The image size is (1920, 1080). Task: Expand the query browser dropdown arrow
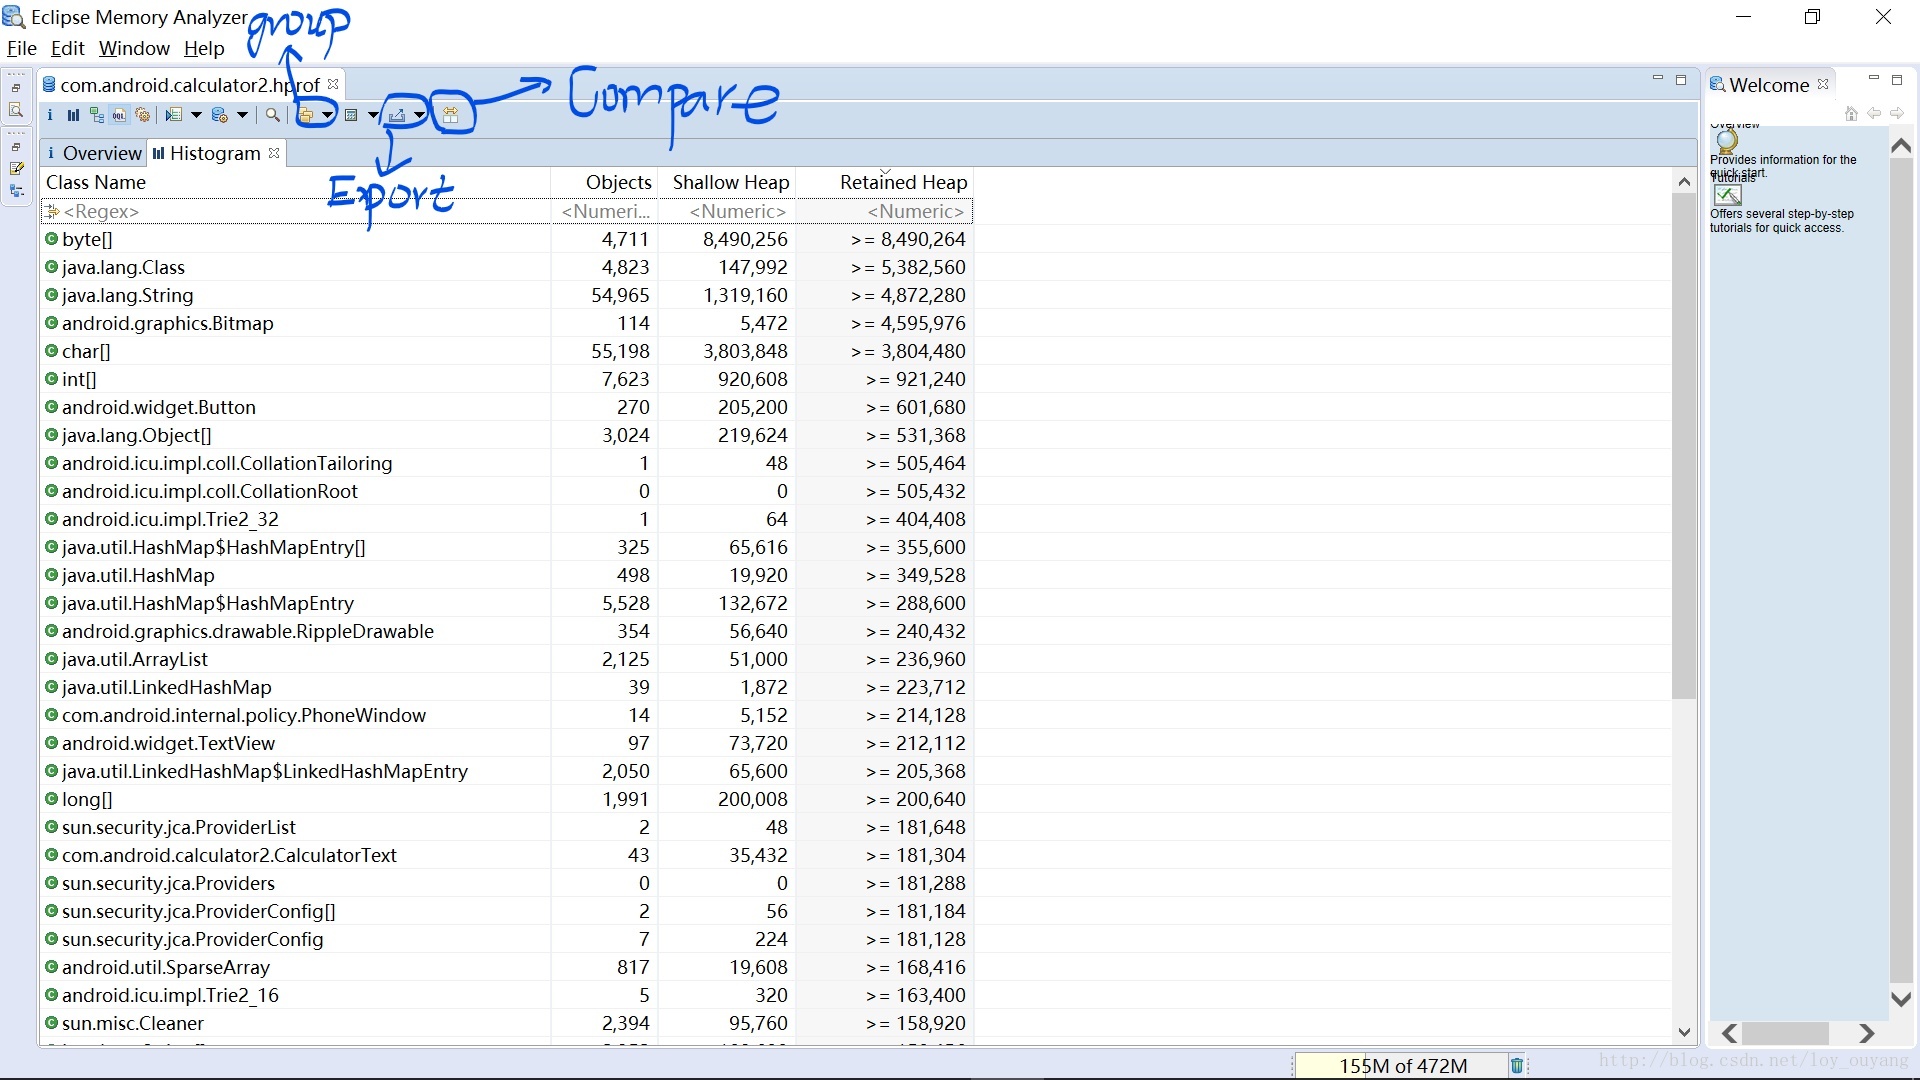[242, 115]
